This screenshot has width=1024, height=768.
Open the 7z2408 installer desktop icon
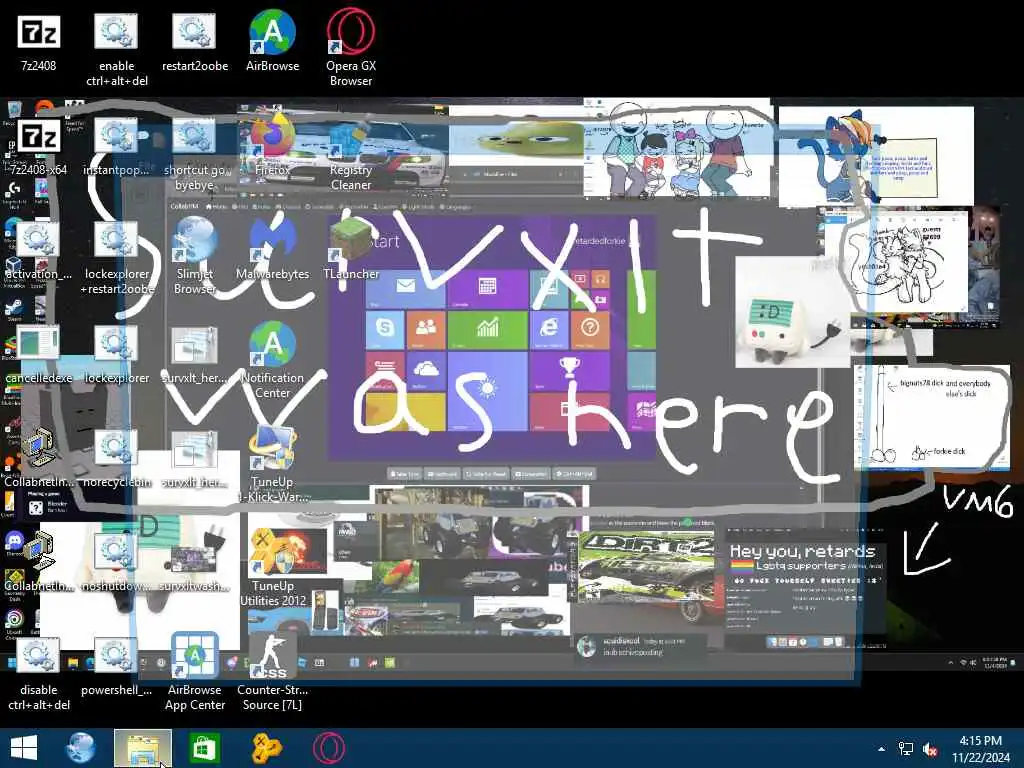[x=39, y=43]
